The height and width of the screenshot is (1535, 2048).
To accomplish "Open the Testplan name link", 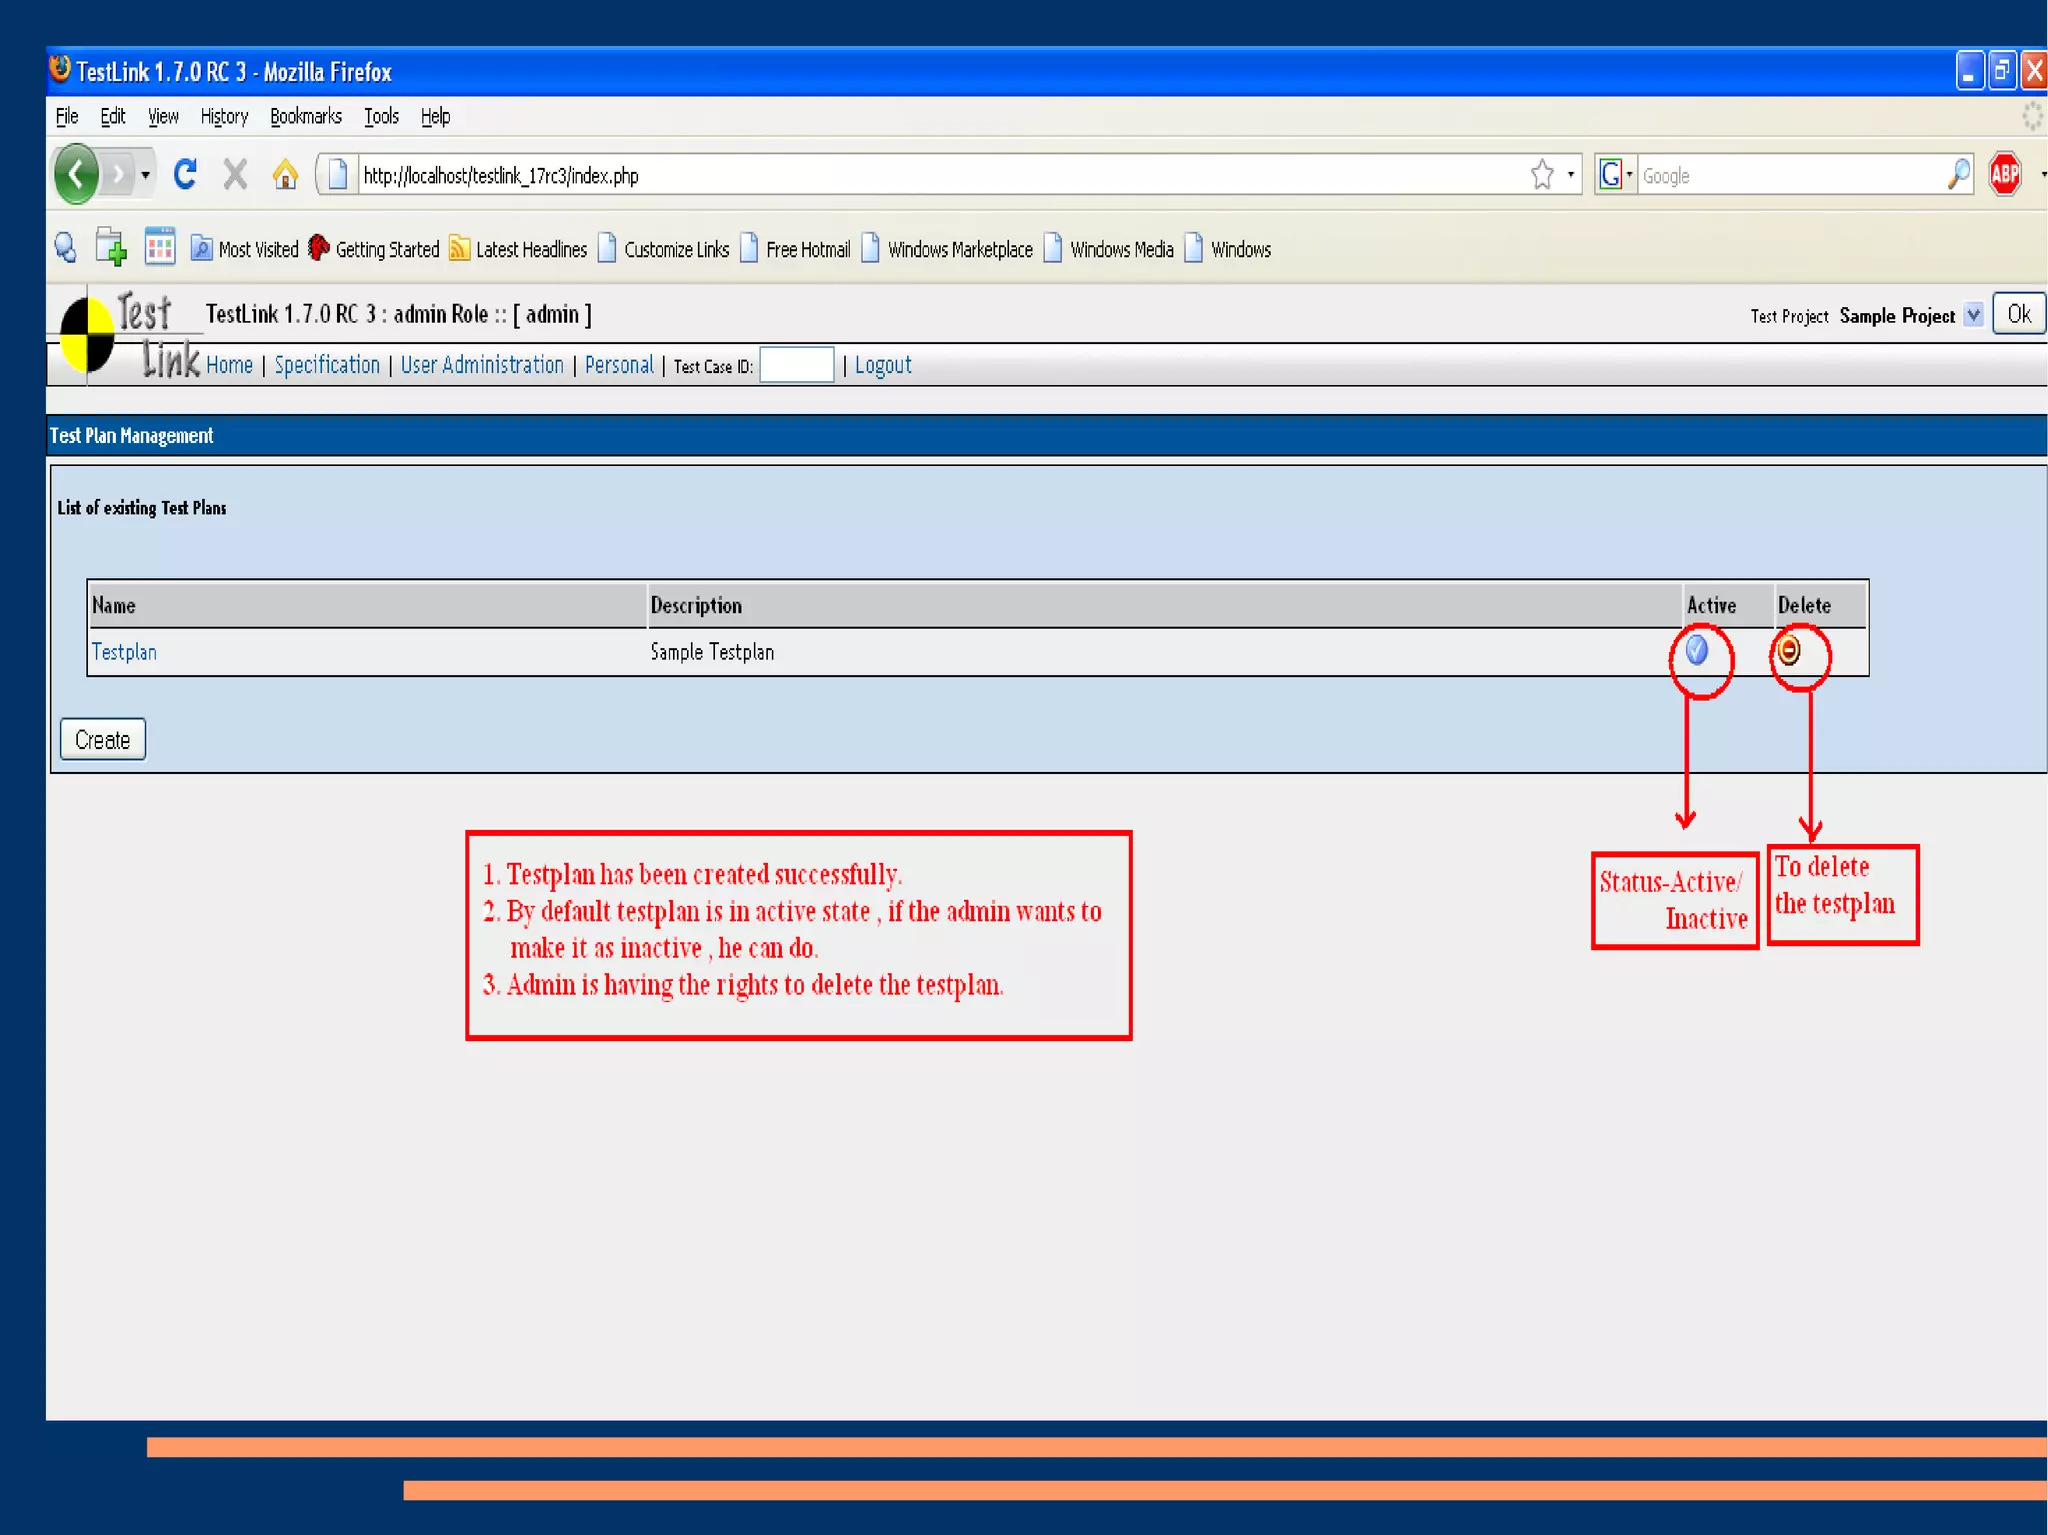I will tap(124, 652).
